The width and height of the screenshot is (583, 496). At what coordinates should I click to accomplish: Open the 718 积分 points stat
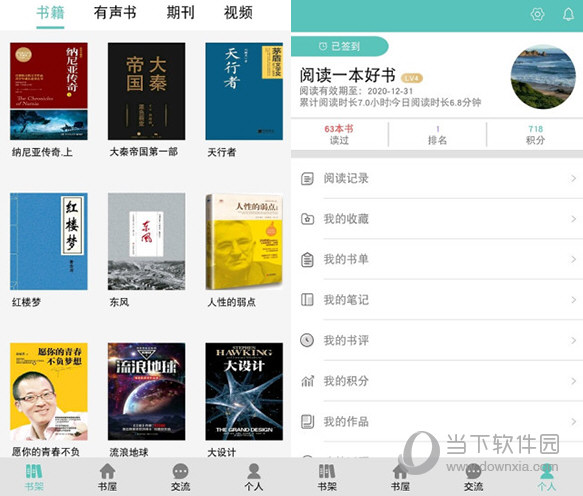pos(535,134)
